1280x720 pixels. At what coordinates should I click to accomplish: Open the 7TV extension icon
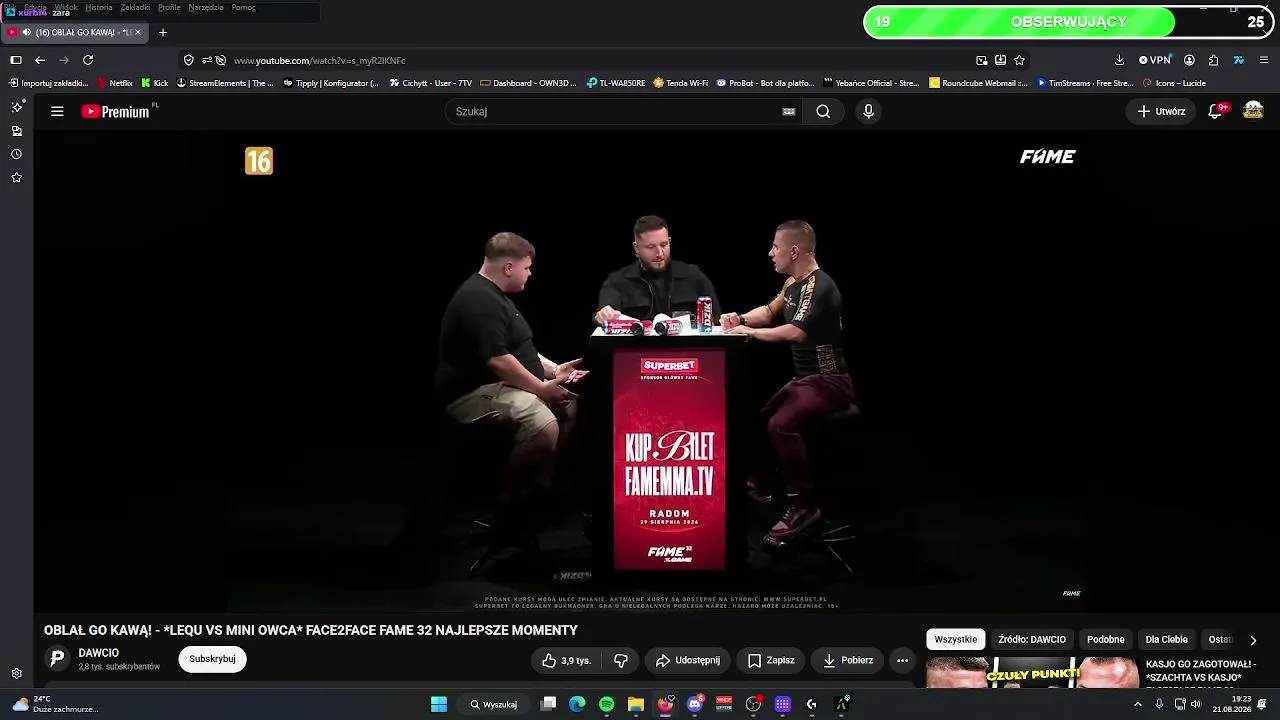(x=1238, y=60)
